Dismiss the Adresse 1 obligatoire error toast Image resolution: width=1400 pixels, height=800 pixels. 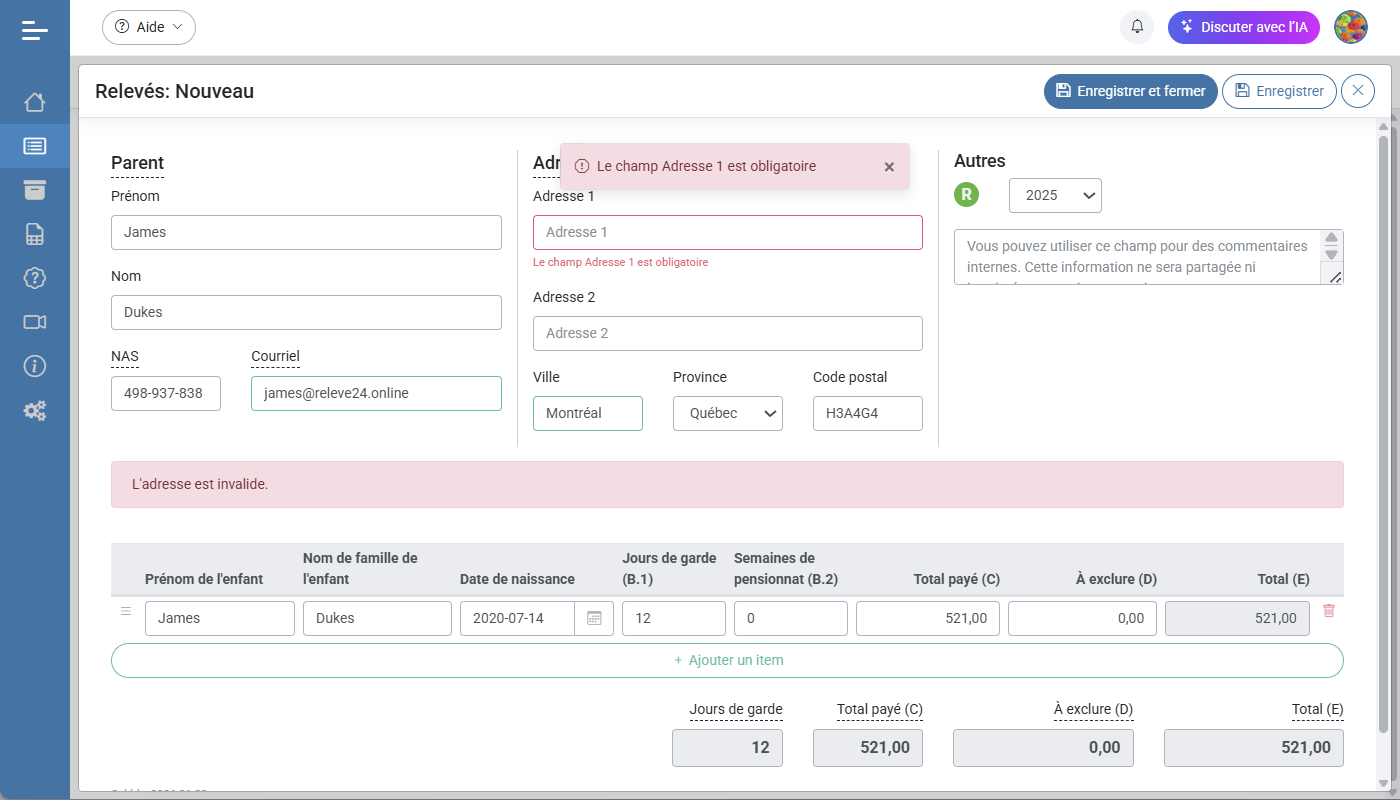pos(889,167)
